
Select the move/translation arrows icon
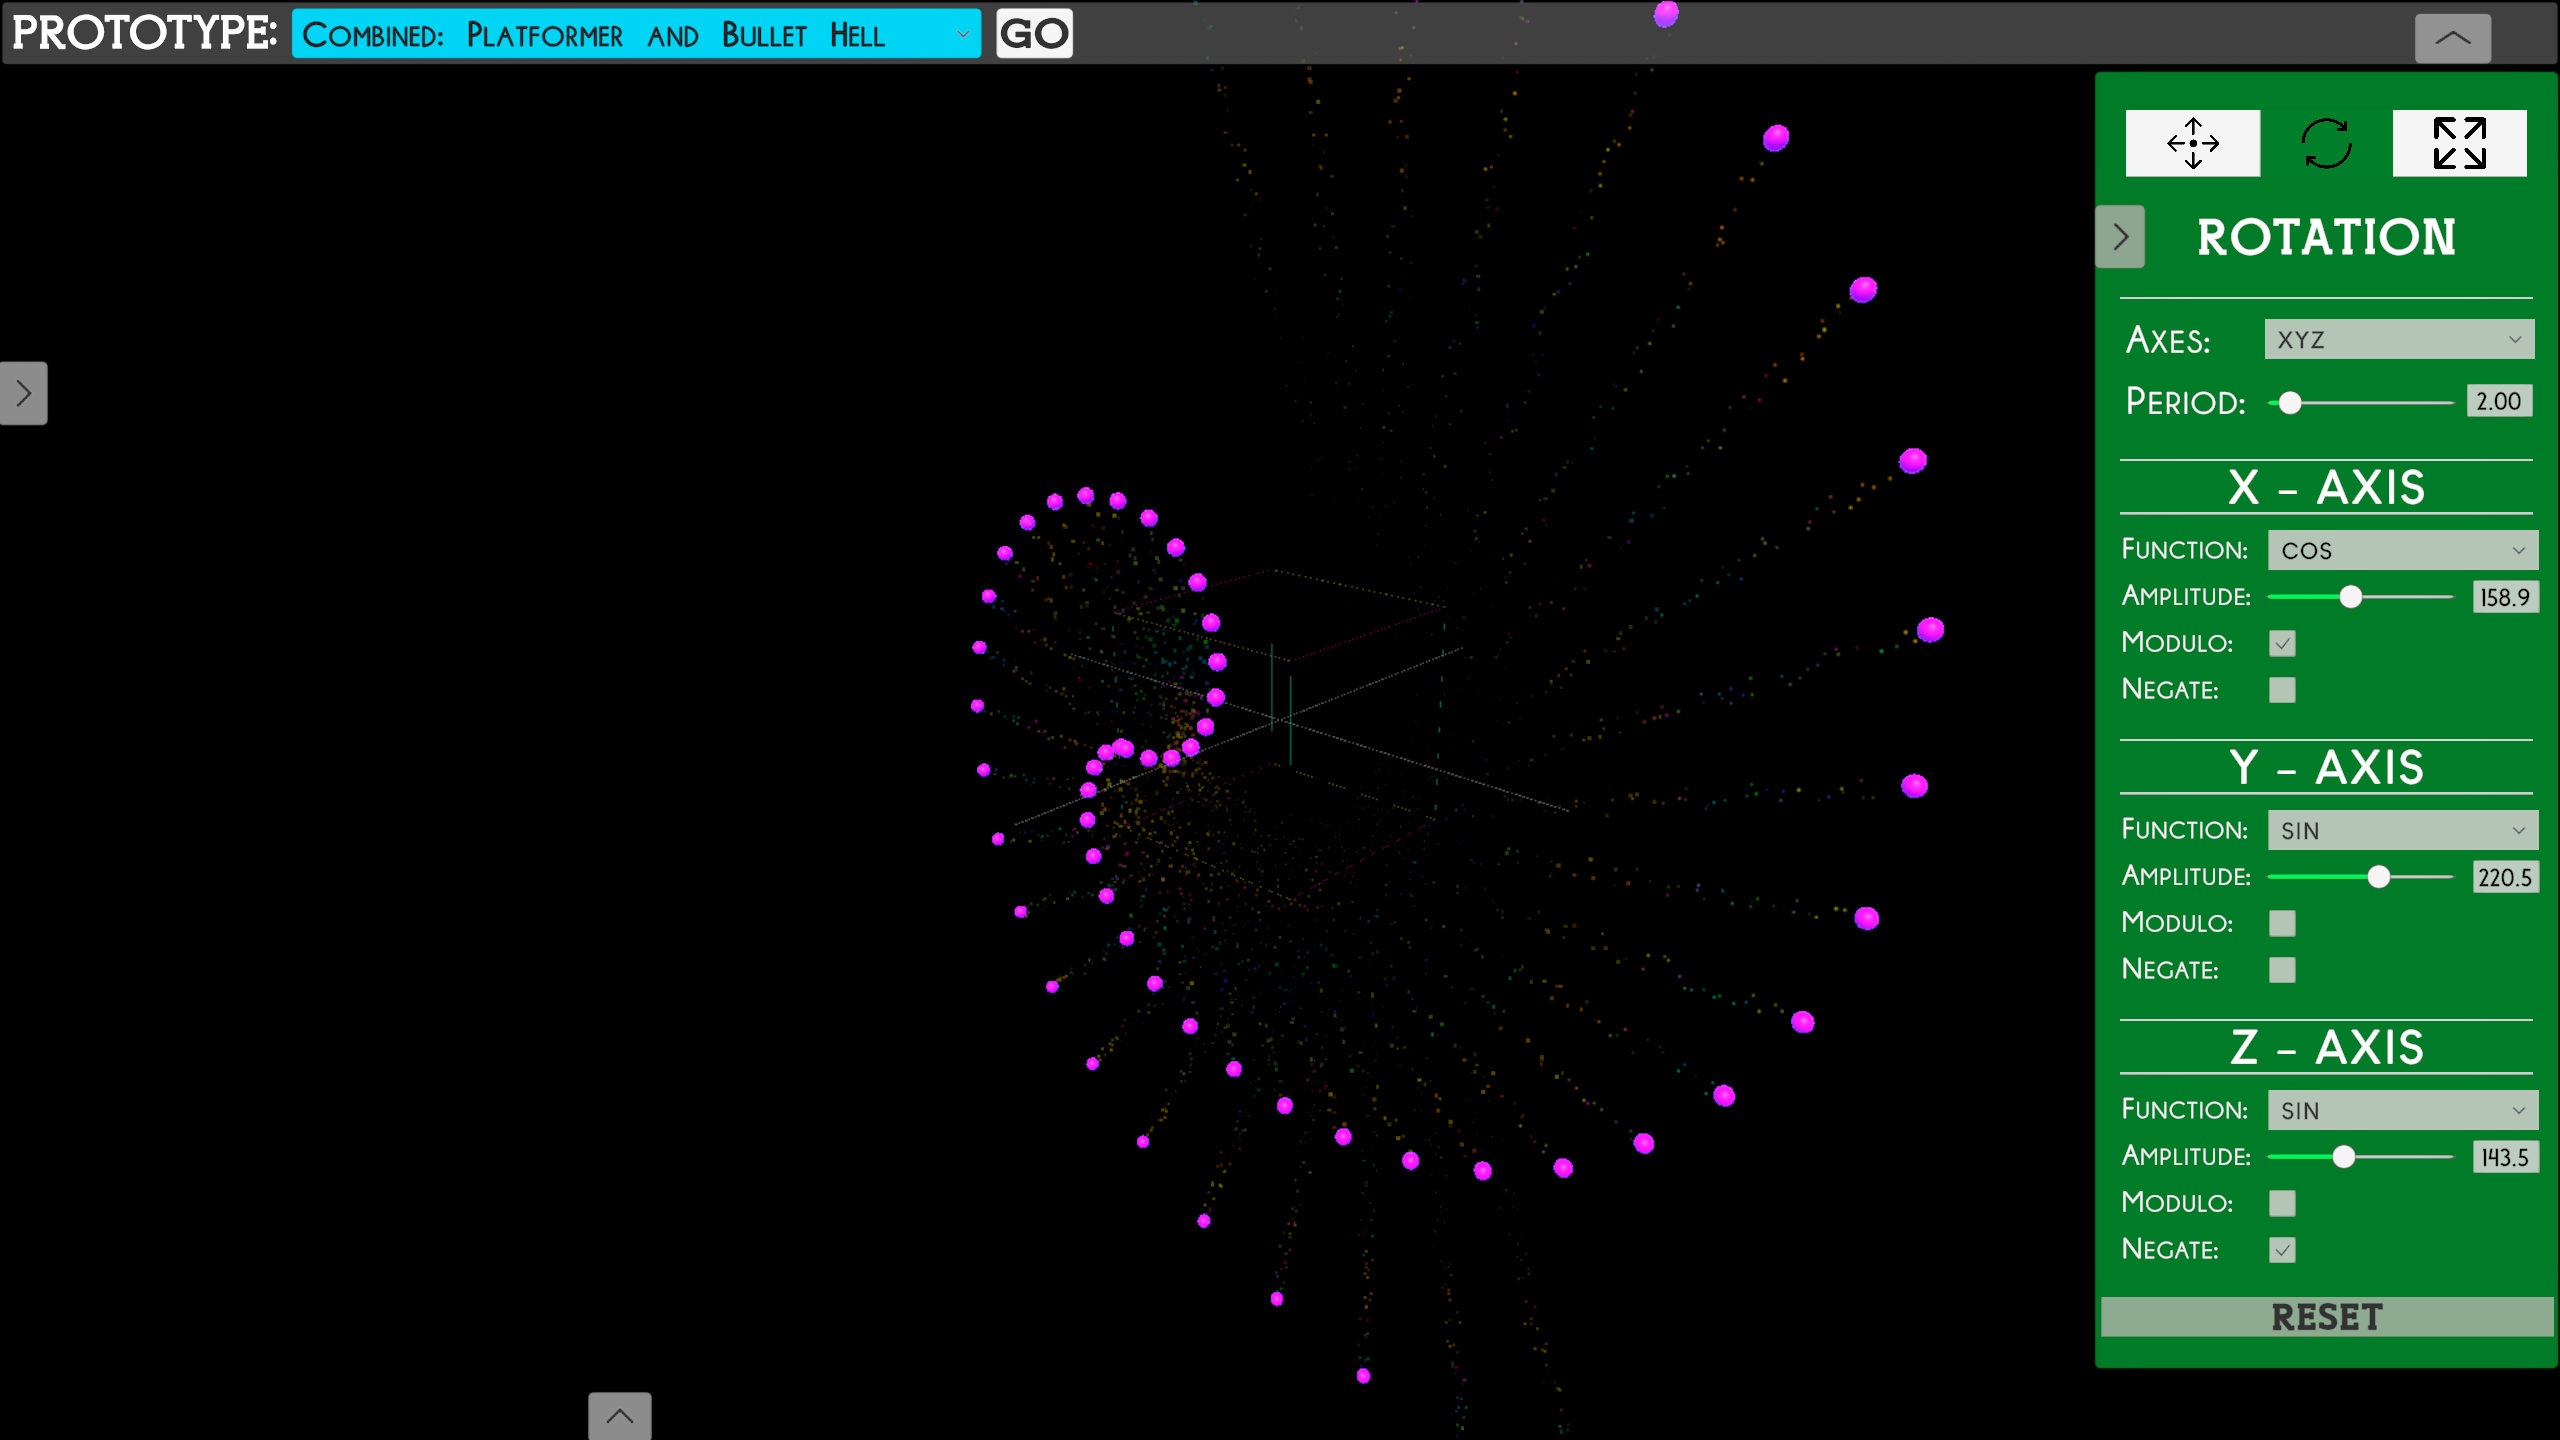[x=2192, y=143]
